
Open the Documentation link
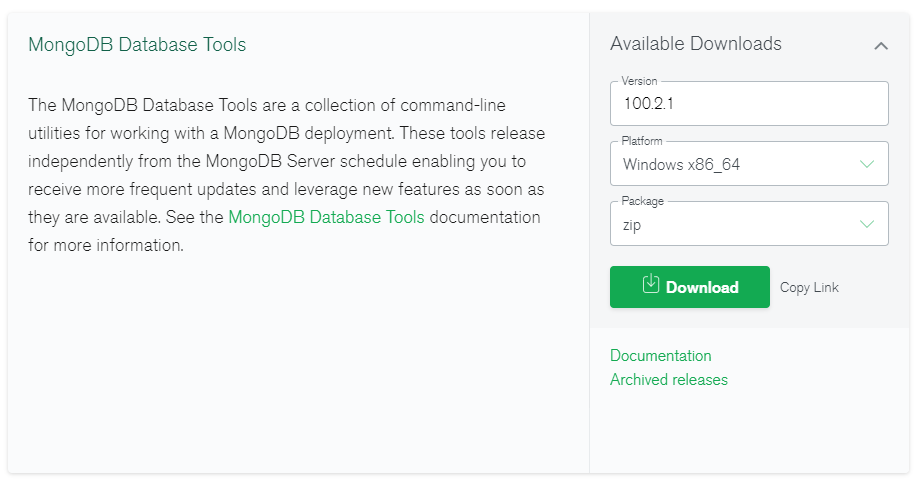[x=660, y=356]
